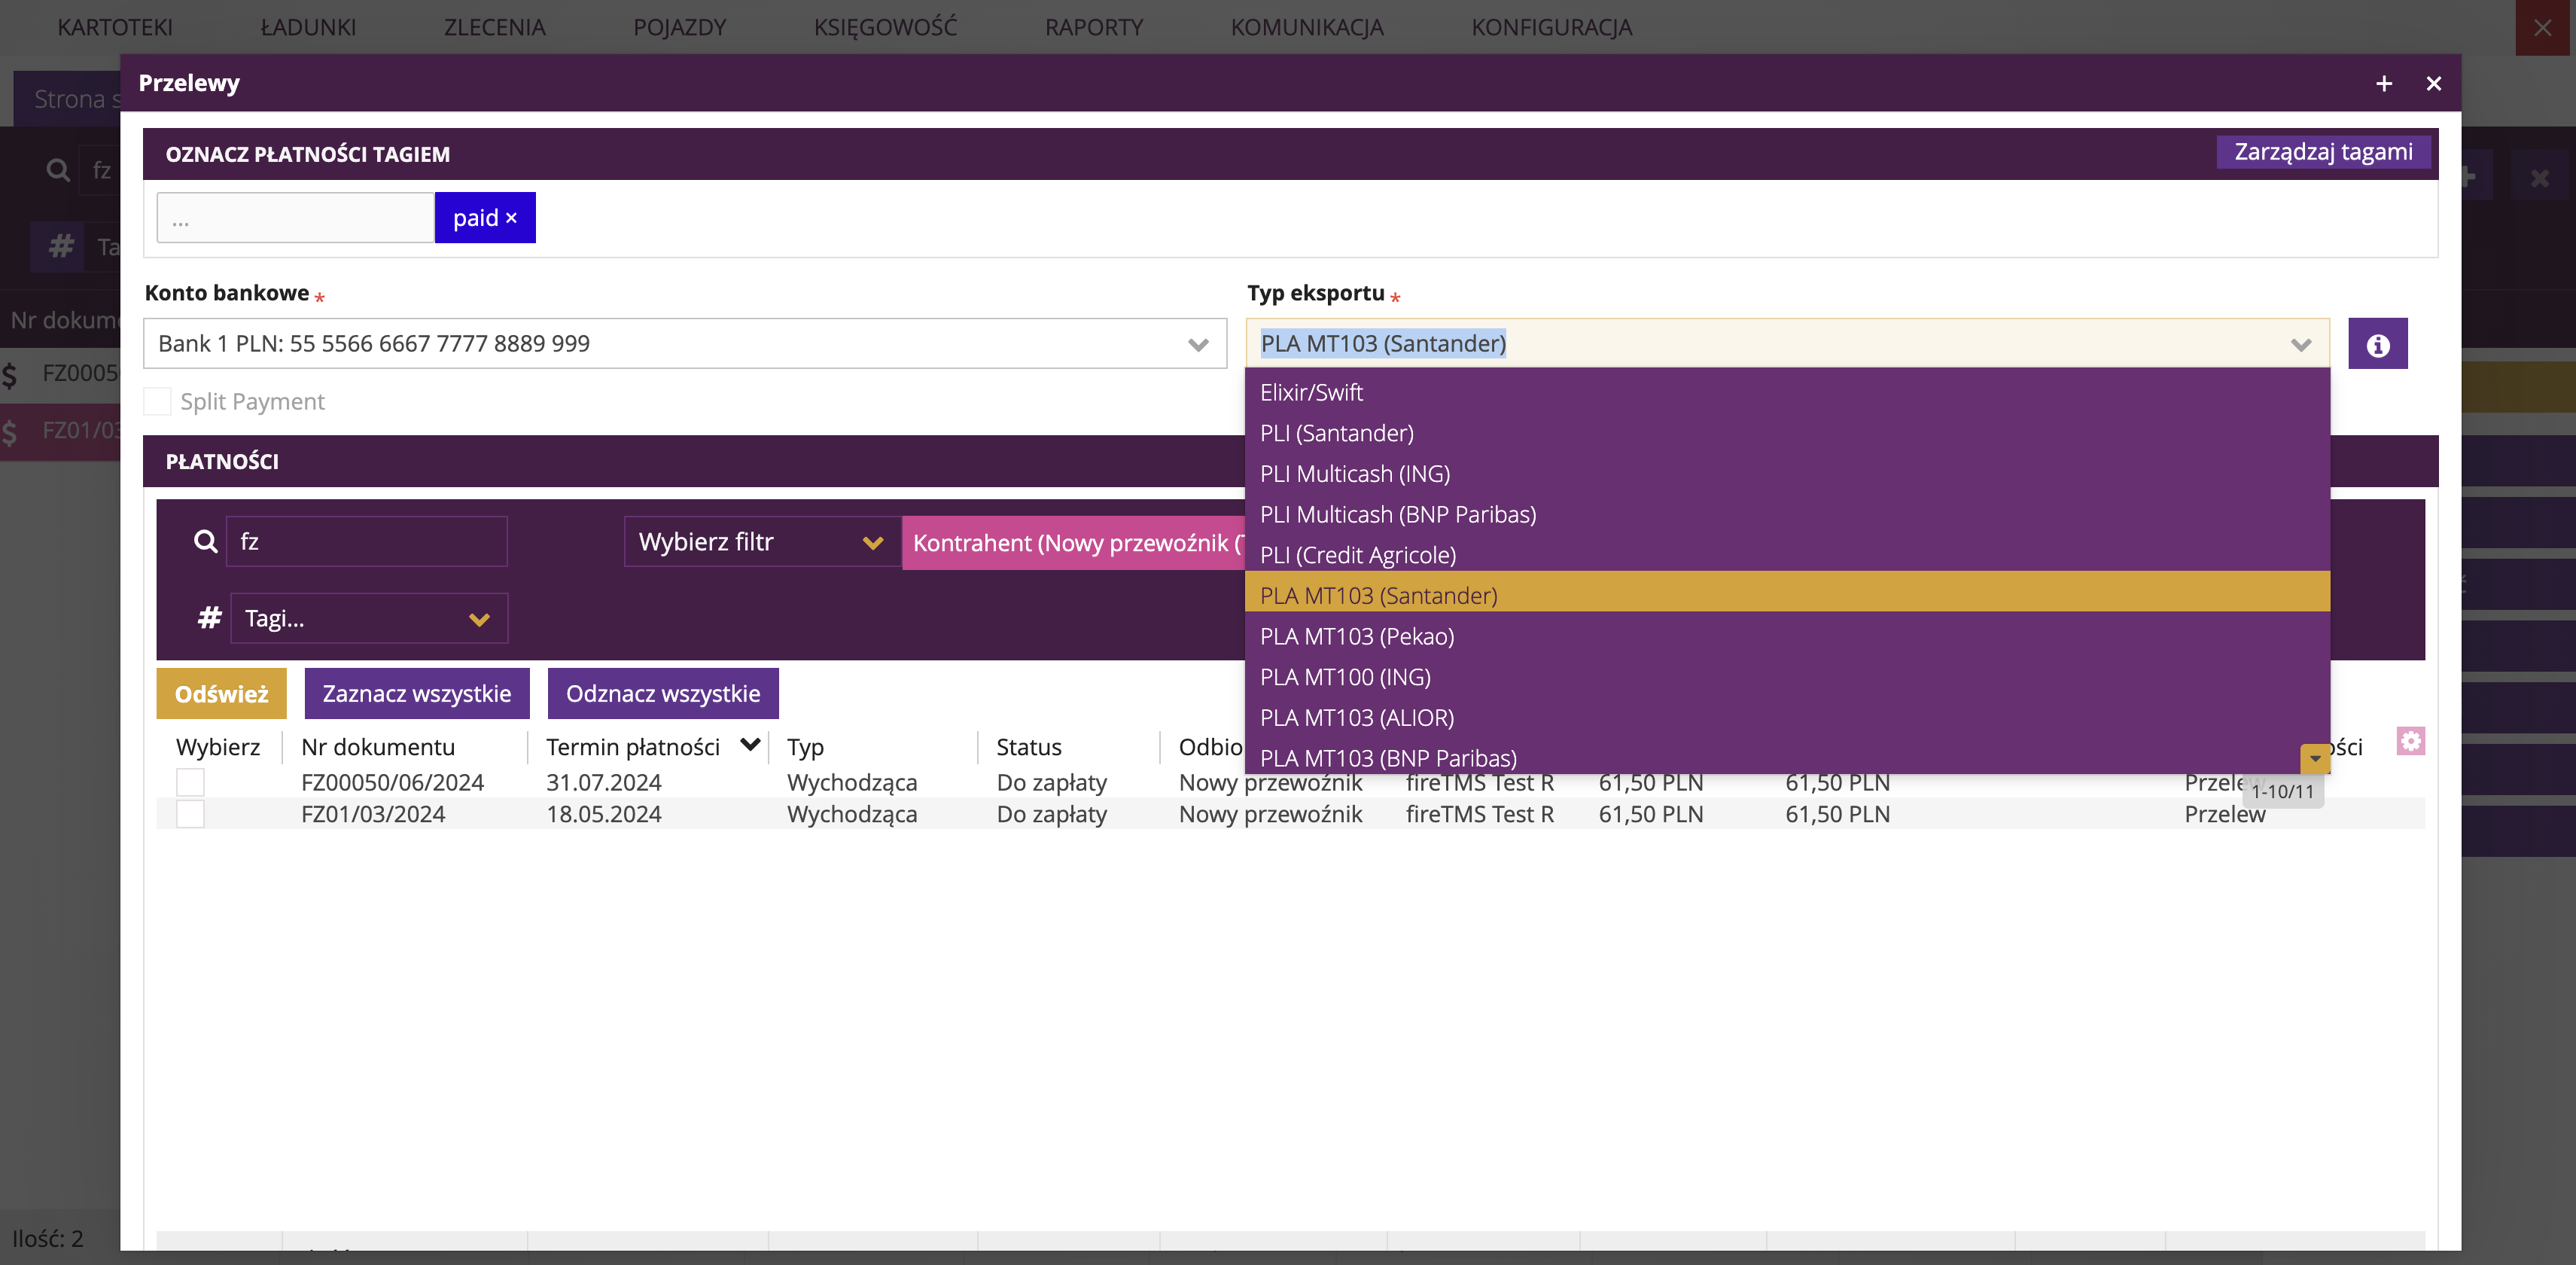Remove the paid tag via its x
Screen dimensions: 2576x1265
(x=511, y=218)
